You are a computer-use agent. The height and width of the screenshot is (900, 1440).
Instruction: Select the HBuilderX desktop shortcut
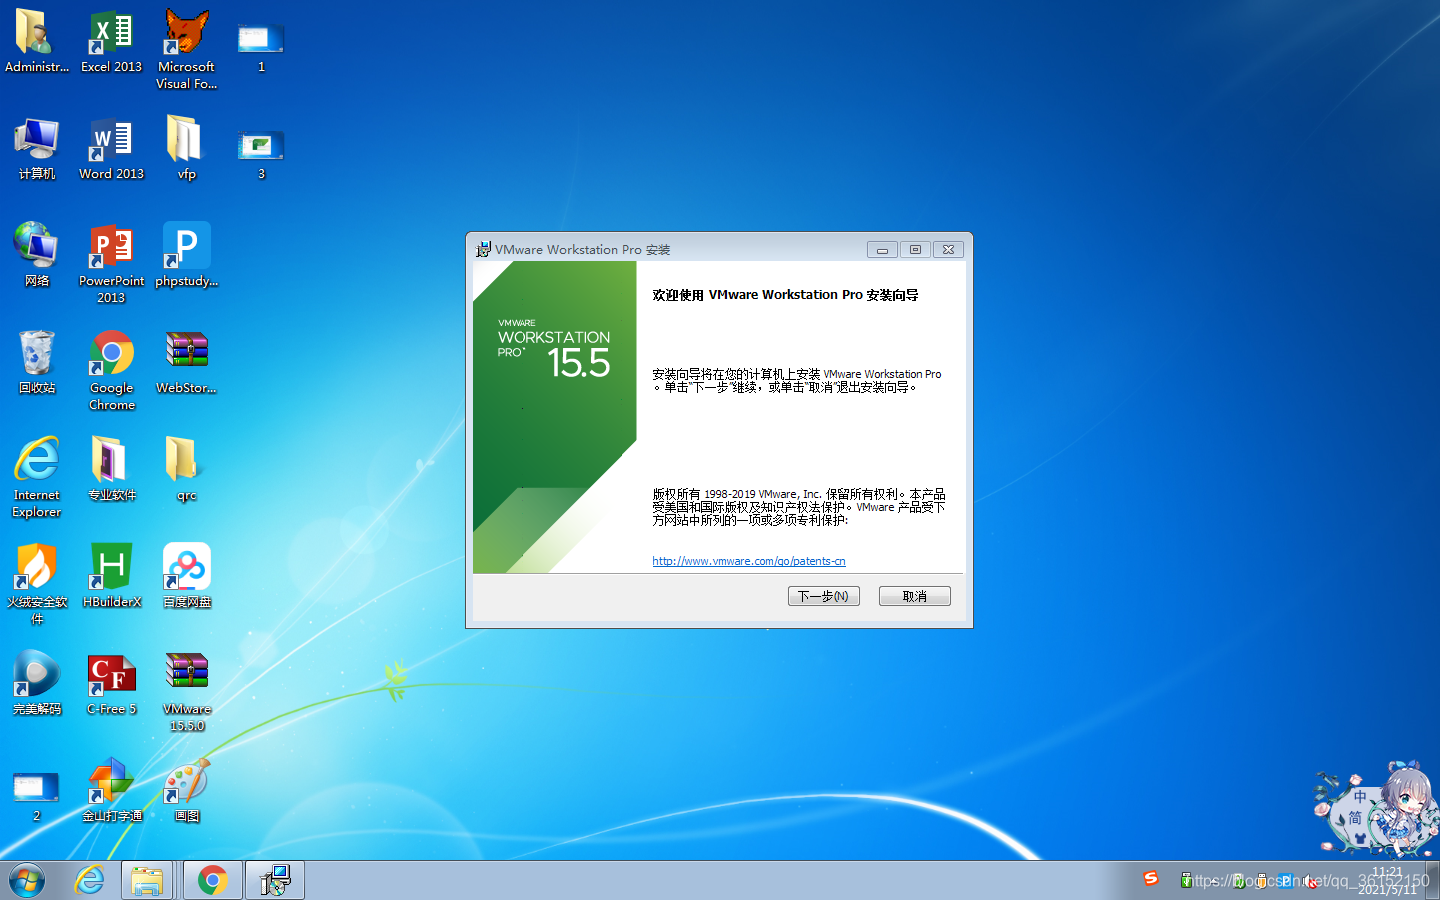(x=111, y=577)
